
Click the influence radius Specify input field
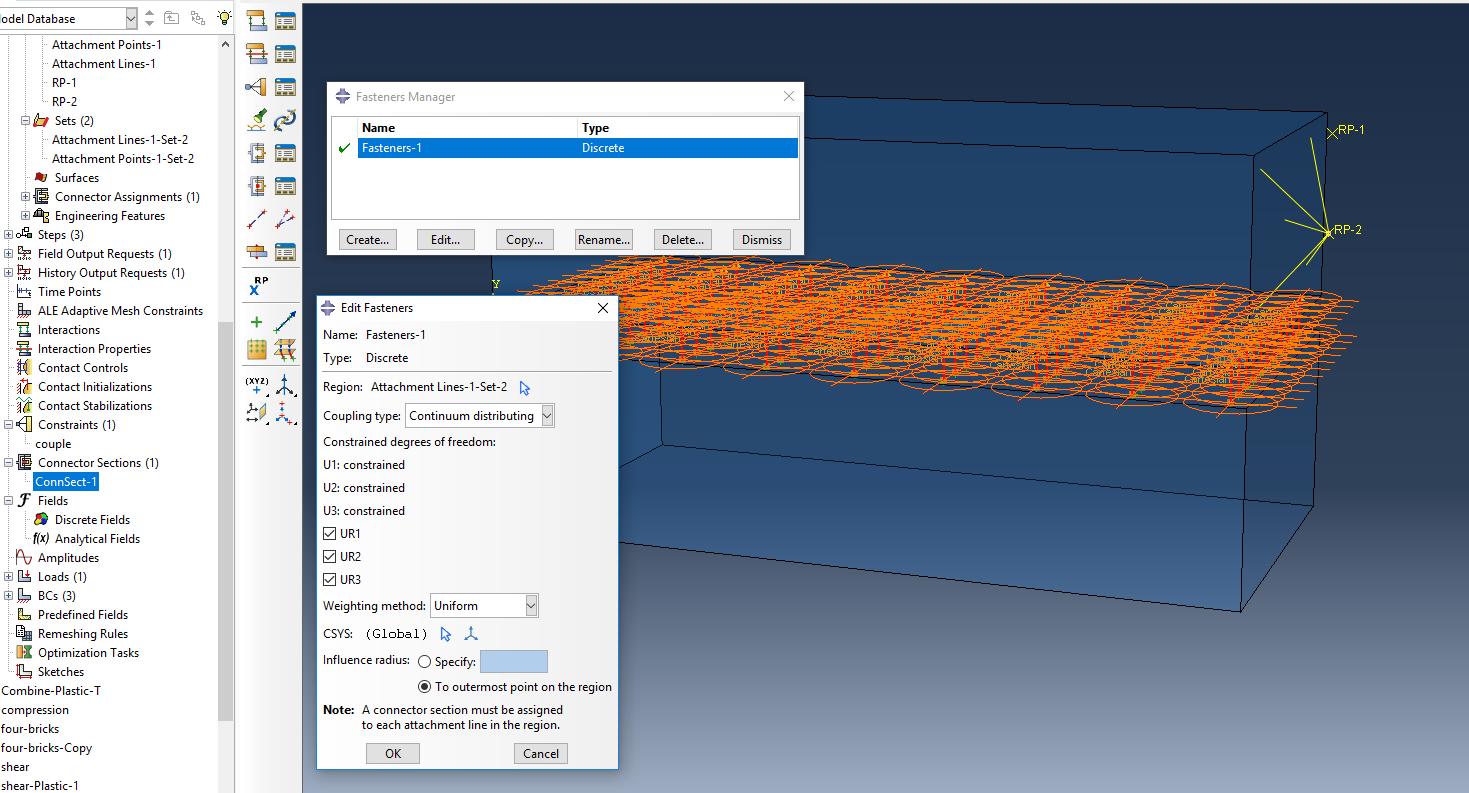[514, 662]
